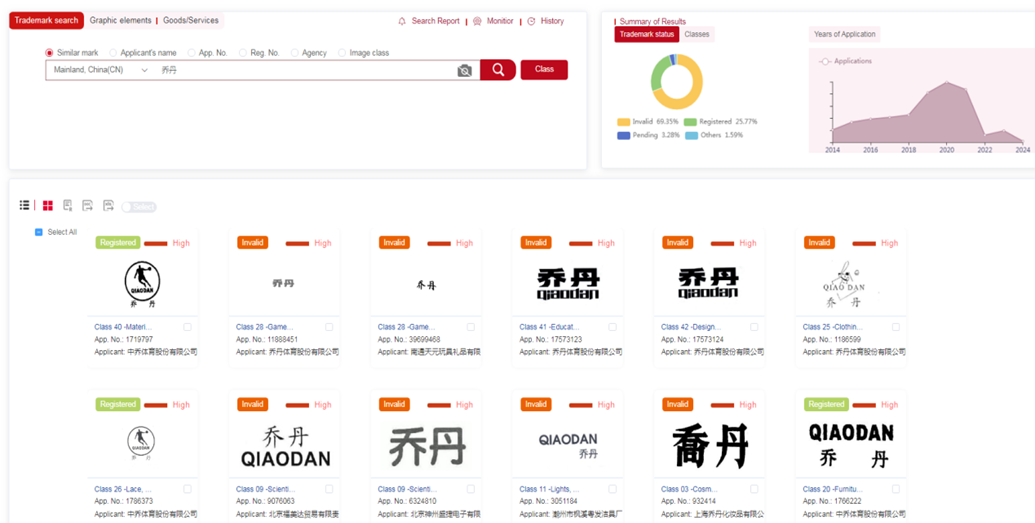Tick checkbox for Class 26 result card
The image size is (1035, 523).
coord(187,489)
